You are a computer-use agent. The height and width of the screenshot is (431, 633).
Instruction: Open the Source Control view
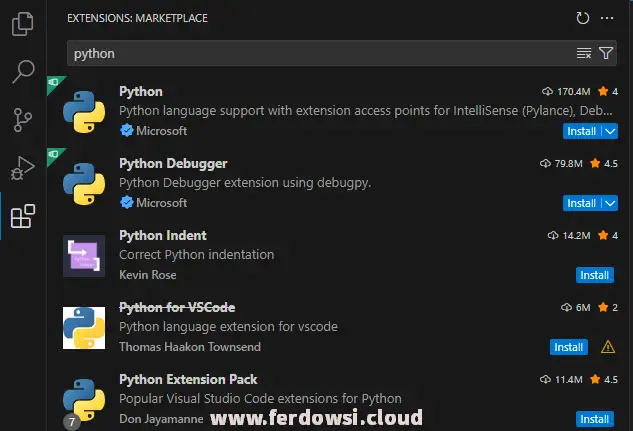(23, 120)
